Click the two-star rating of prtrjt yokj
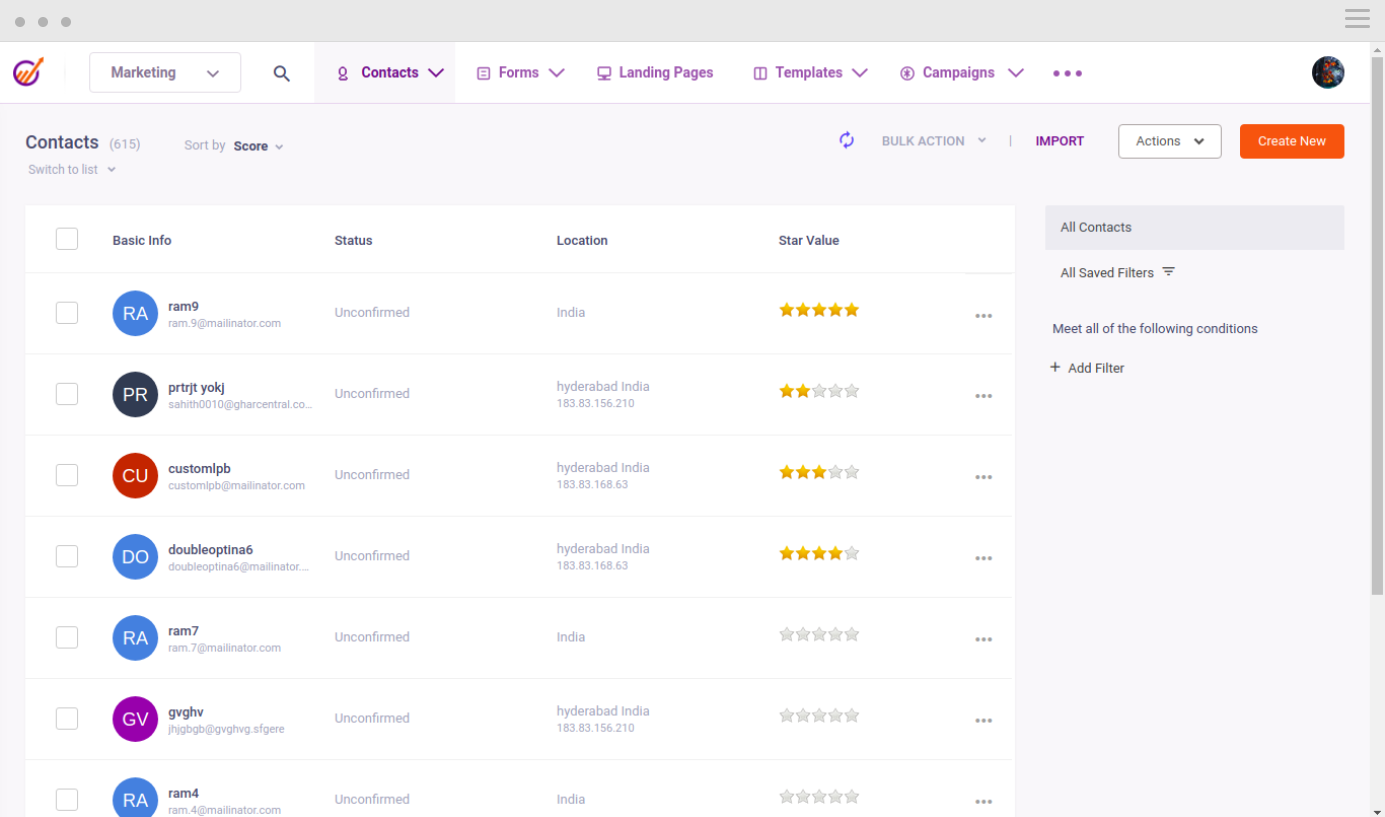This screenshot has width=1385, height=817. (819, 391)
